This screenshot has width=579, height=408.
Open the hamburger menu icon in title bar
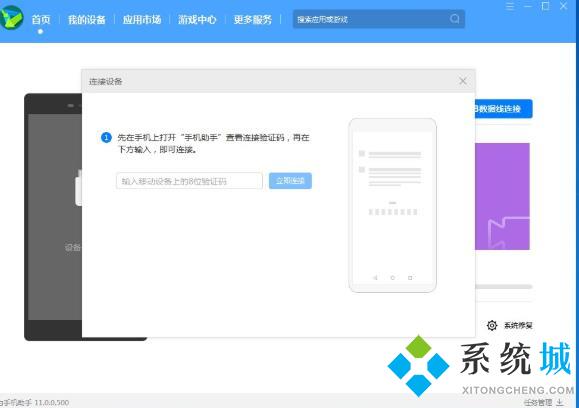(x=510, y=6)
